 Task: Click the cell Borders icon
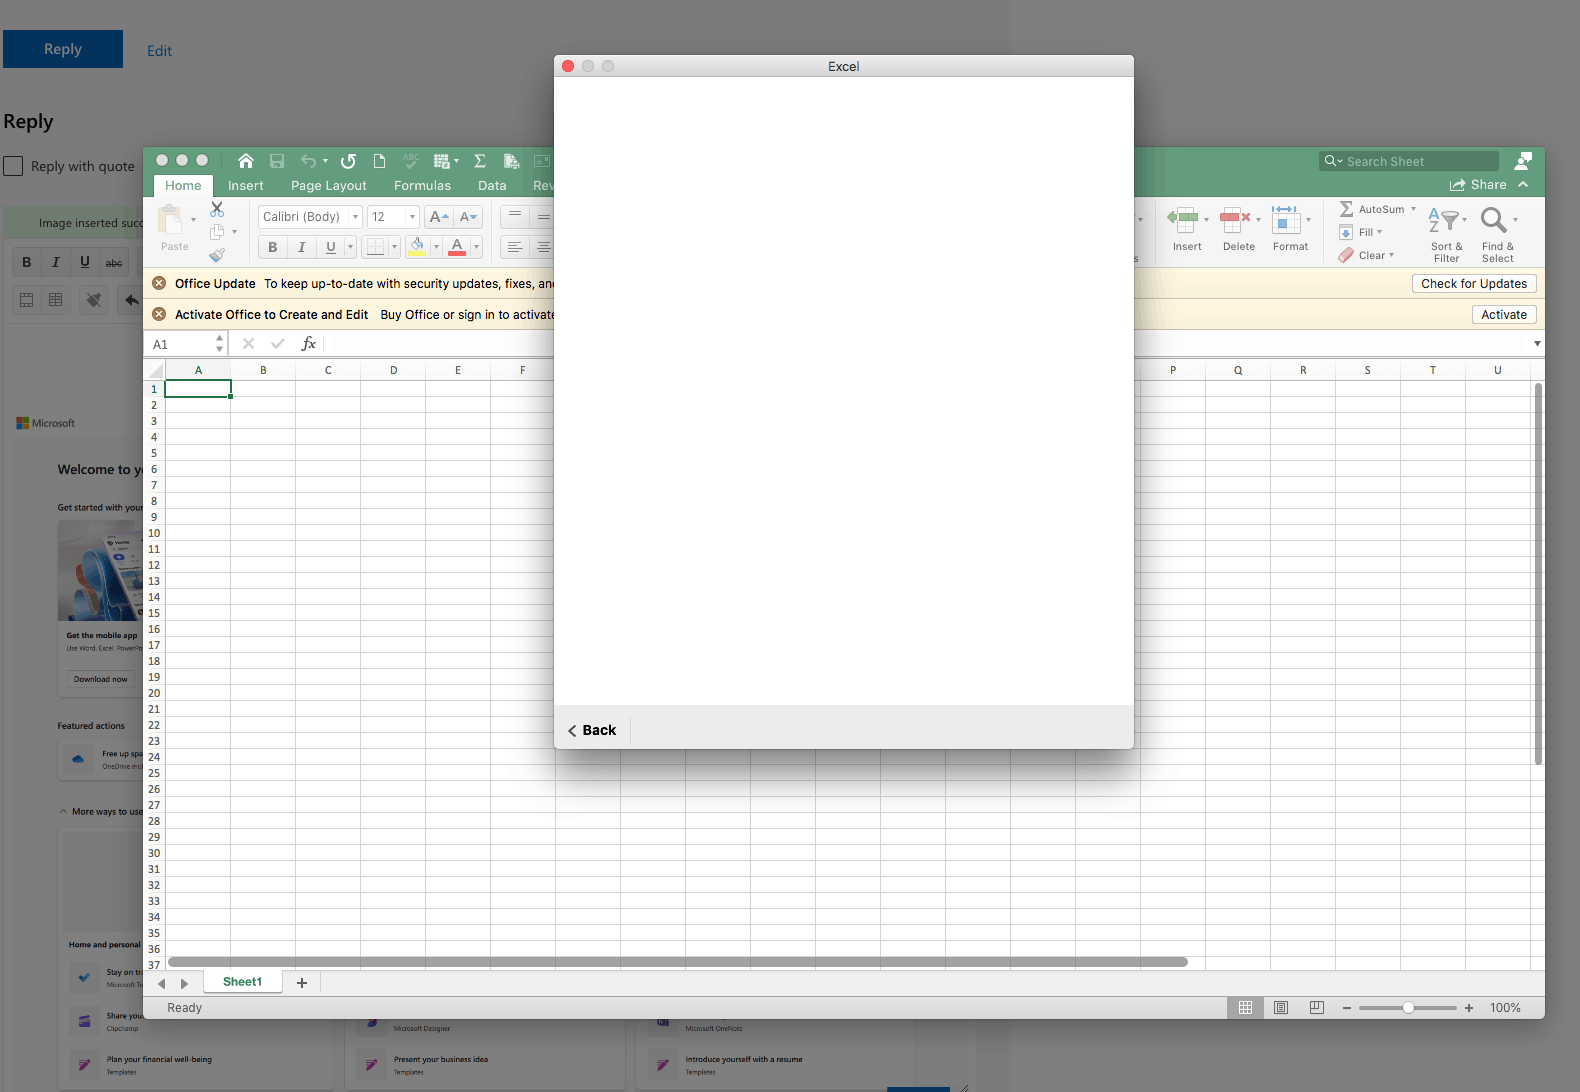tap(375, 247)
